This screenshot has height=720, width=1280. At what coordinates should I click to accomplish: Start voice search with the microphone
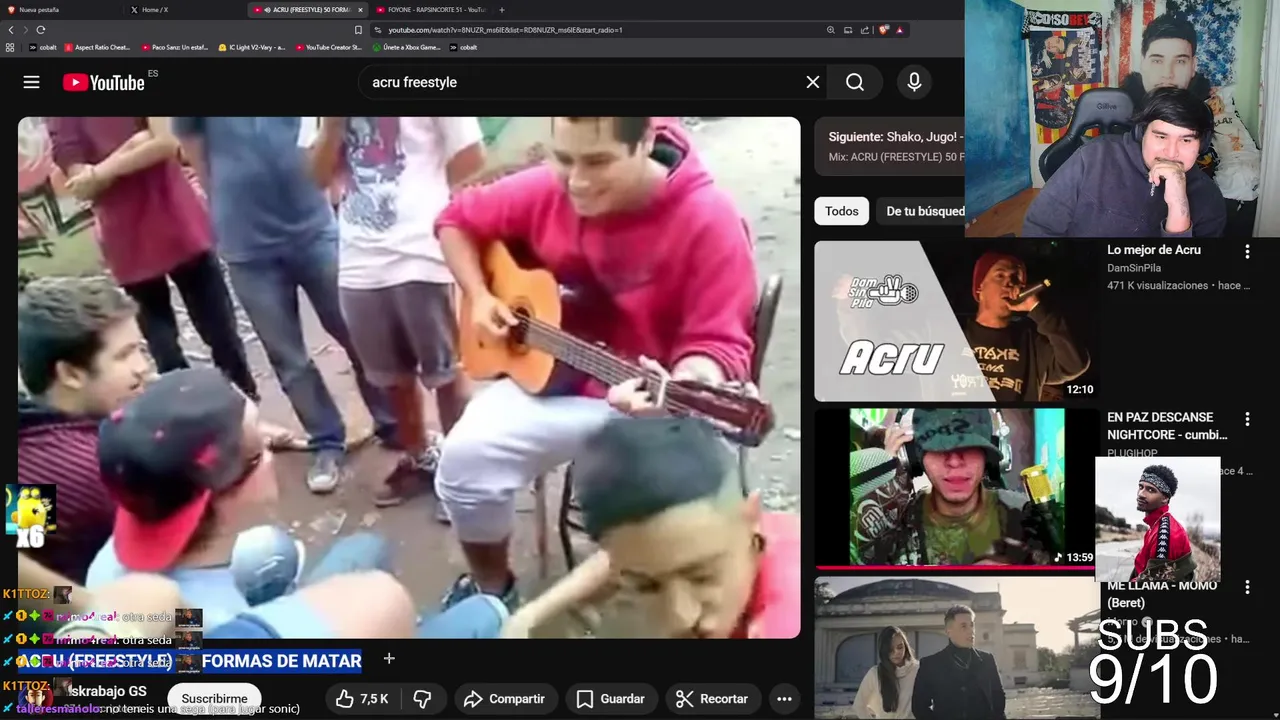point(914,82)
